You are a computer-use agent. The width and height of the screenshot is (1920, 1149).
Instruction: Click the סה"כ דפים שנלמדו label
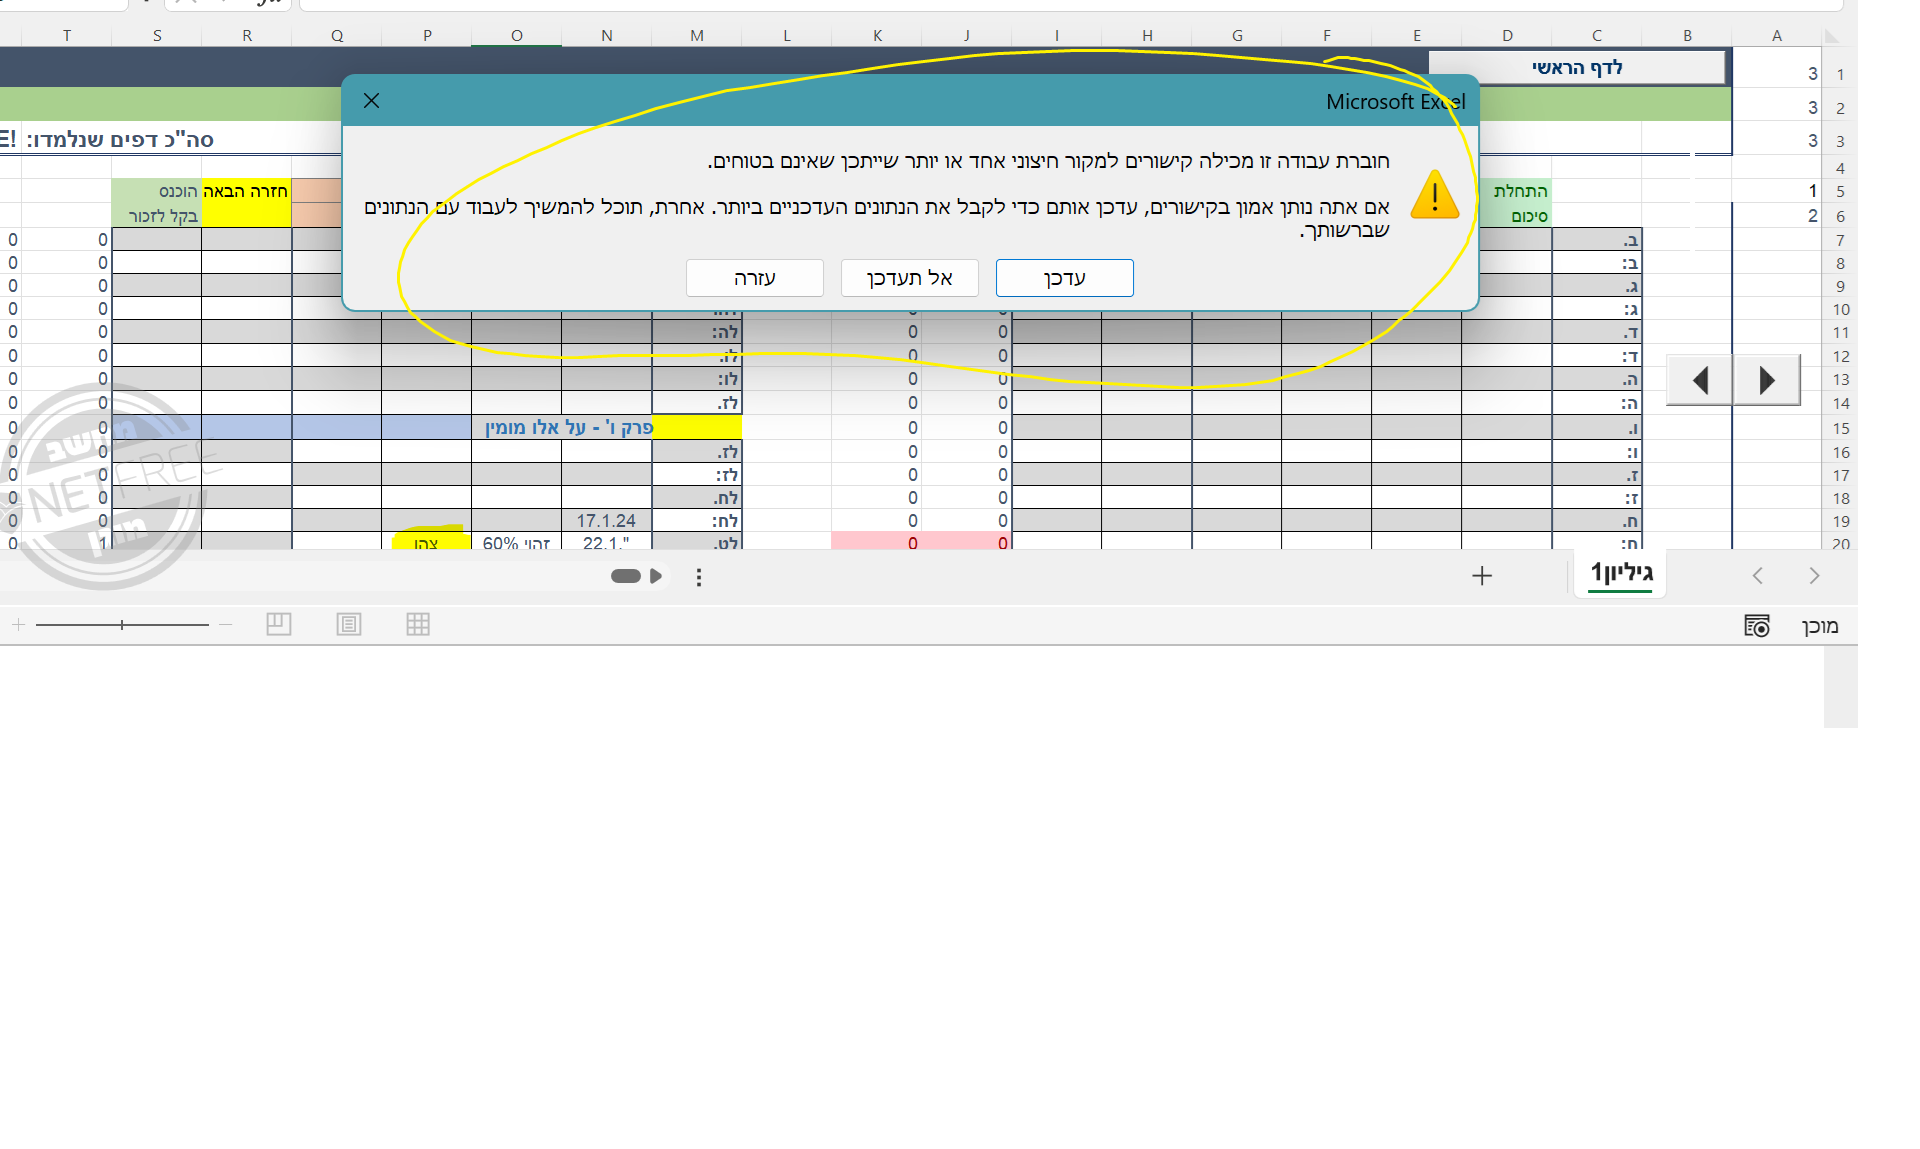click(x=120, y=140)
